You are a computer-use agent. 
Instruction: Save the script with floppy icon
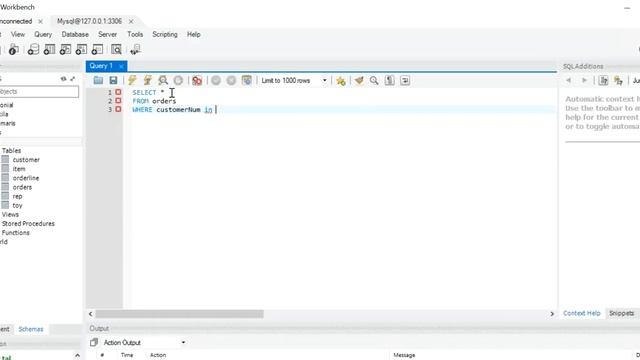(x=113, y=80)
